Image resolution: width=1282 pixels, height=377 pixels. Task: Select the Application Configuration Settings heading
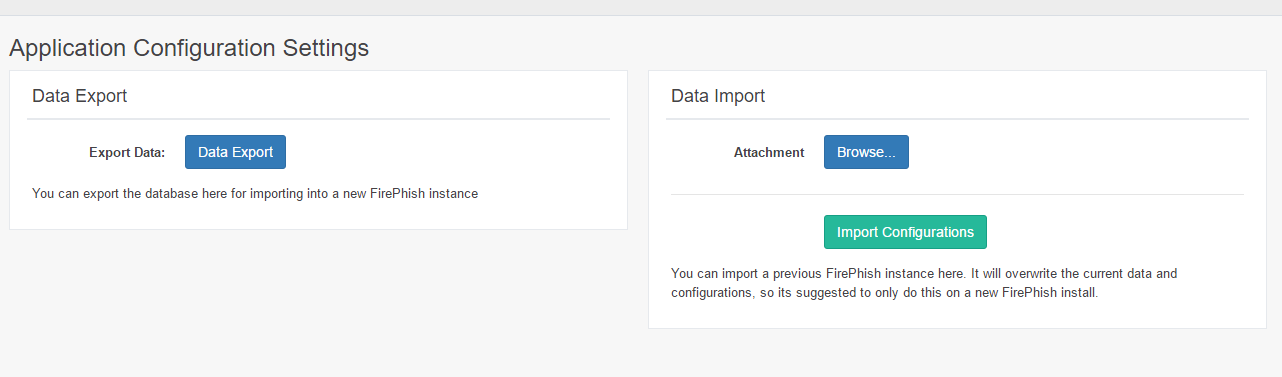(189, 47)
